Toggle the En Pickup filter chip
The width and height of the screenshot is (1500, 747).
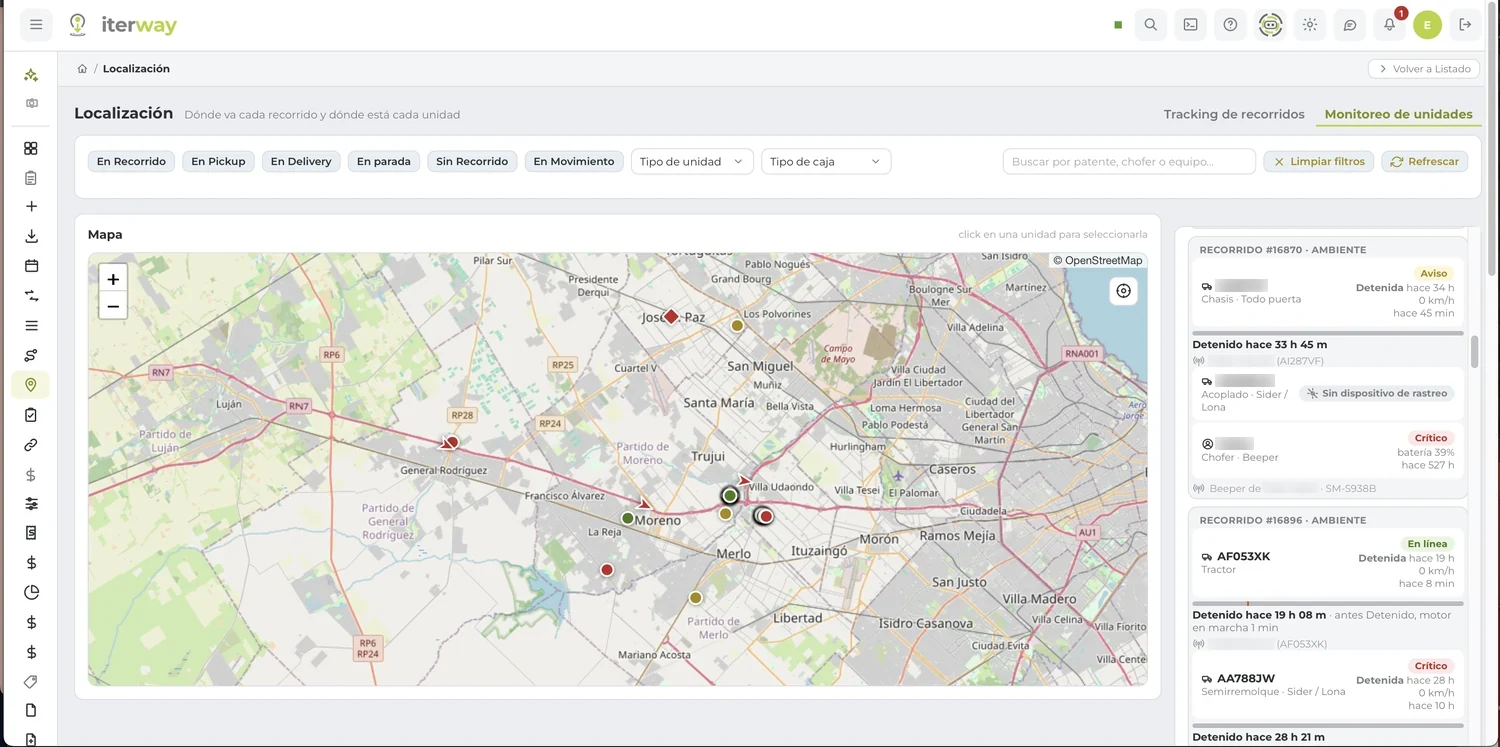coord(218,161)
